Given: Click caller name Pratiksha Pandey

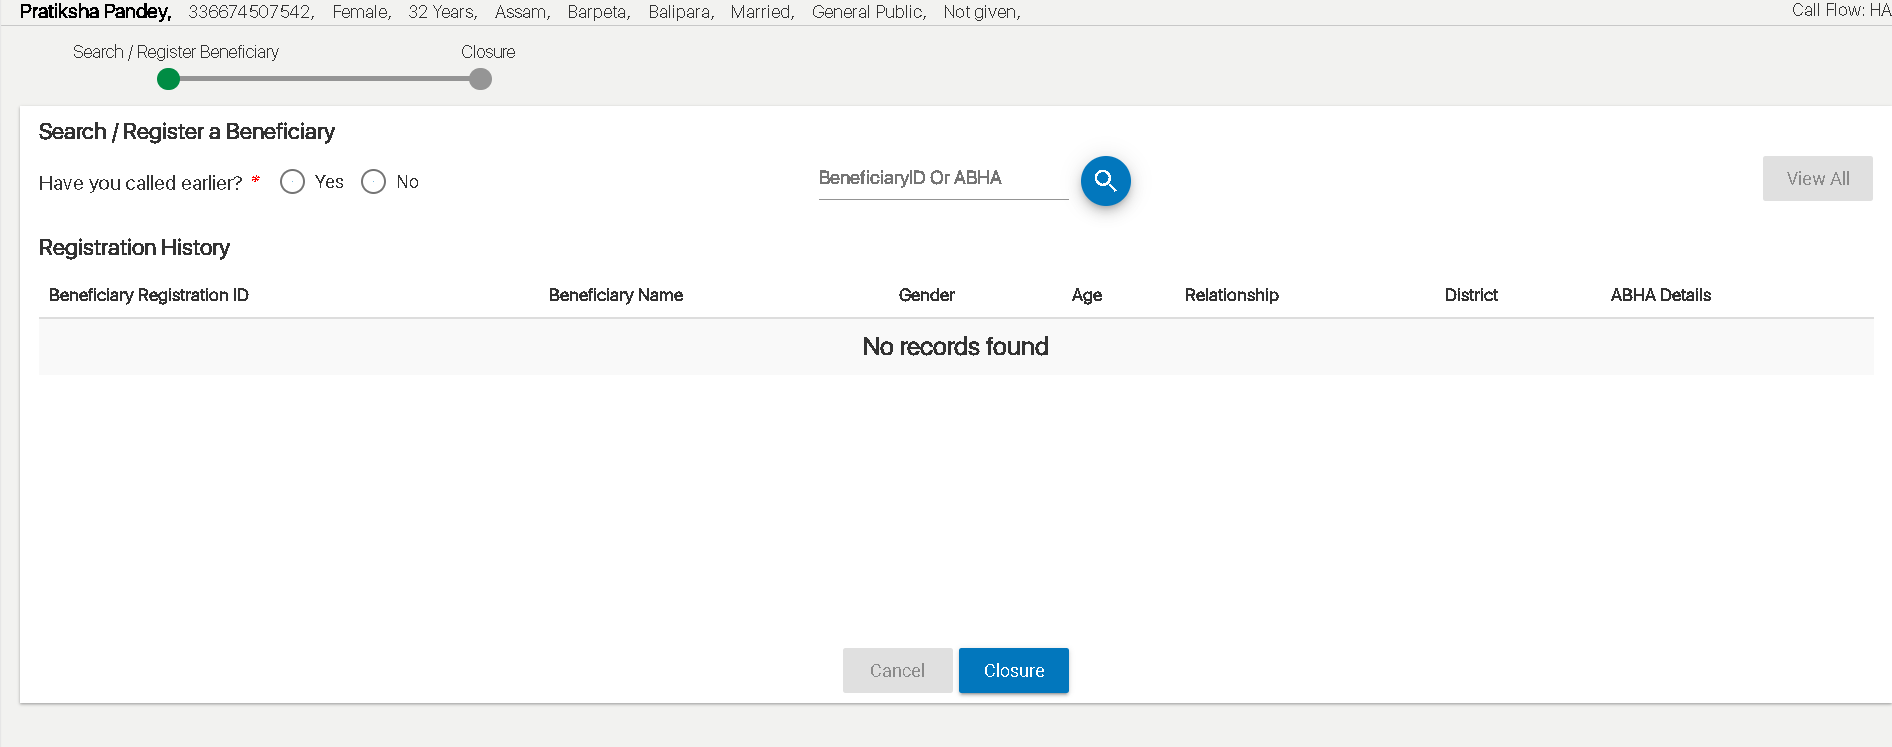Looking at the screenshot, I should [x=95, y=12].
